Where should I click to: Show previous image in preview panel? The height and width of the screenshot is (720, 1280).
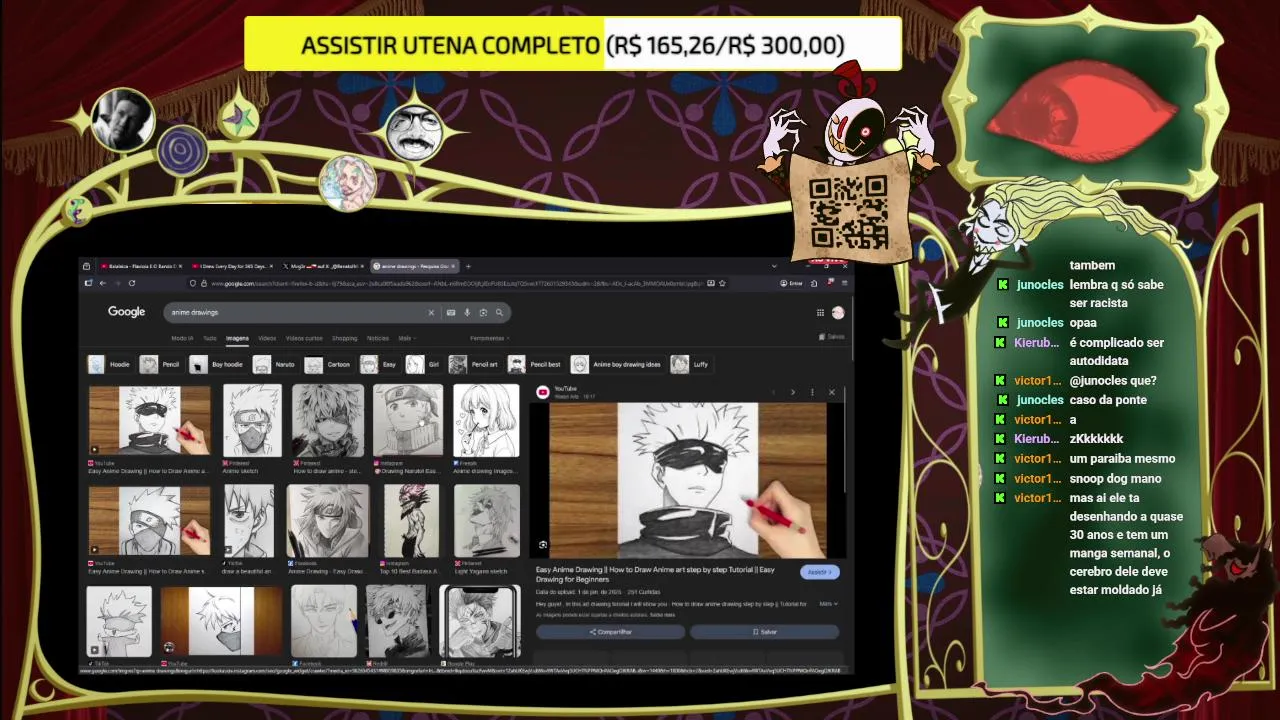point(773,392)
